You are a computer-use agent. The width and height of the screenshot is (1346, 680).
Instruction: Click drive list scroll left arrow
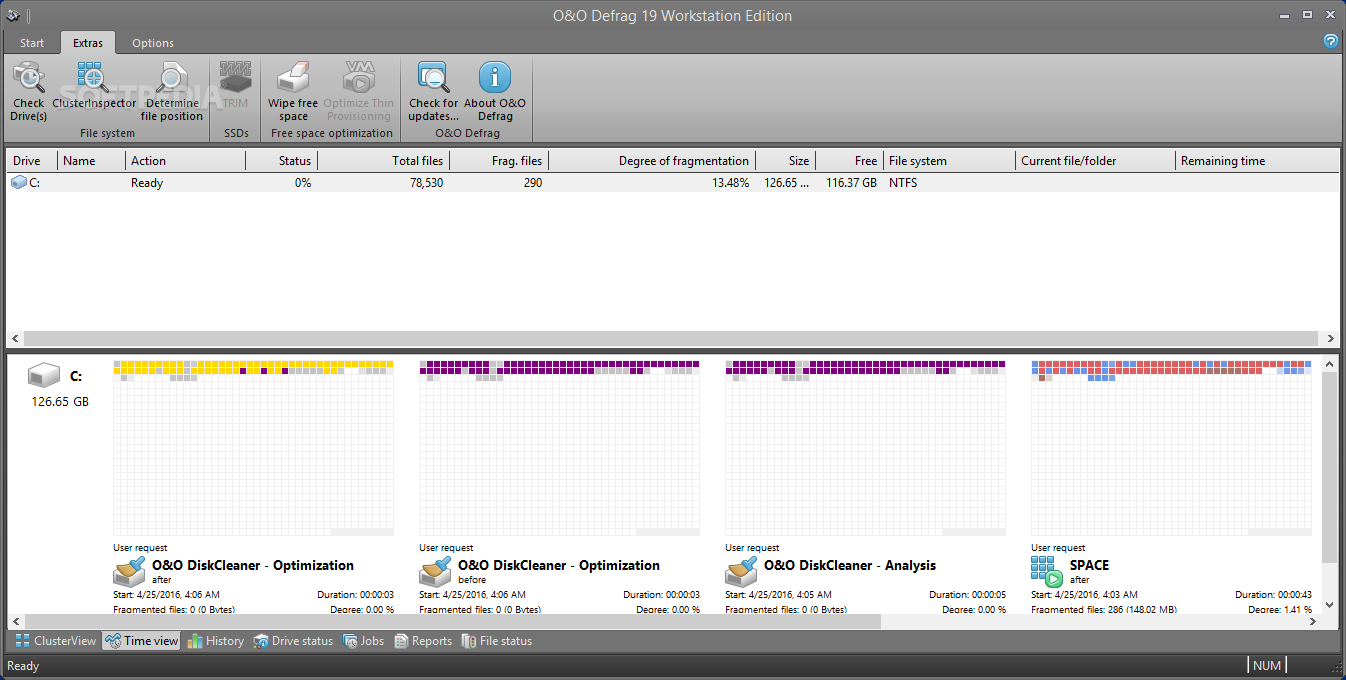click(x=14, y=338)
